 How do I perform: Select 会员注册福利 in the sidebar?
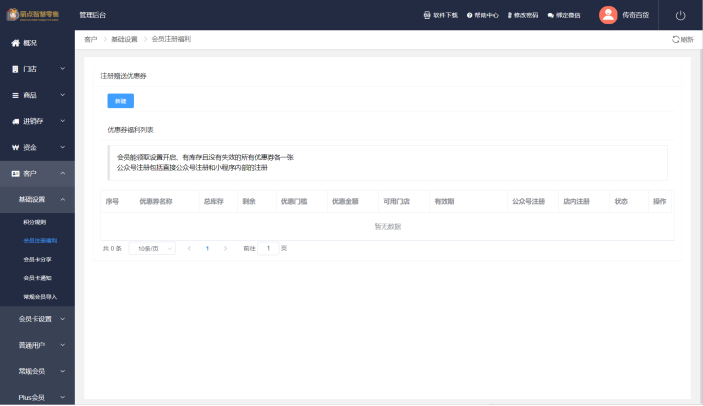40,241
